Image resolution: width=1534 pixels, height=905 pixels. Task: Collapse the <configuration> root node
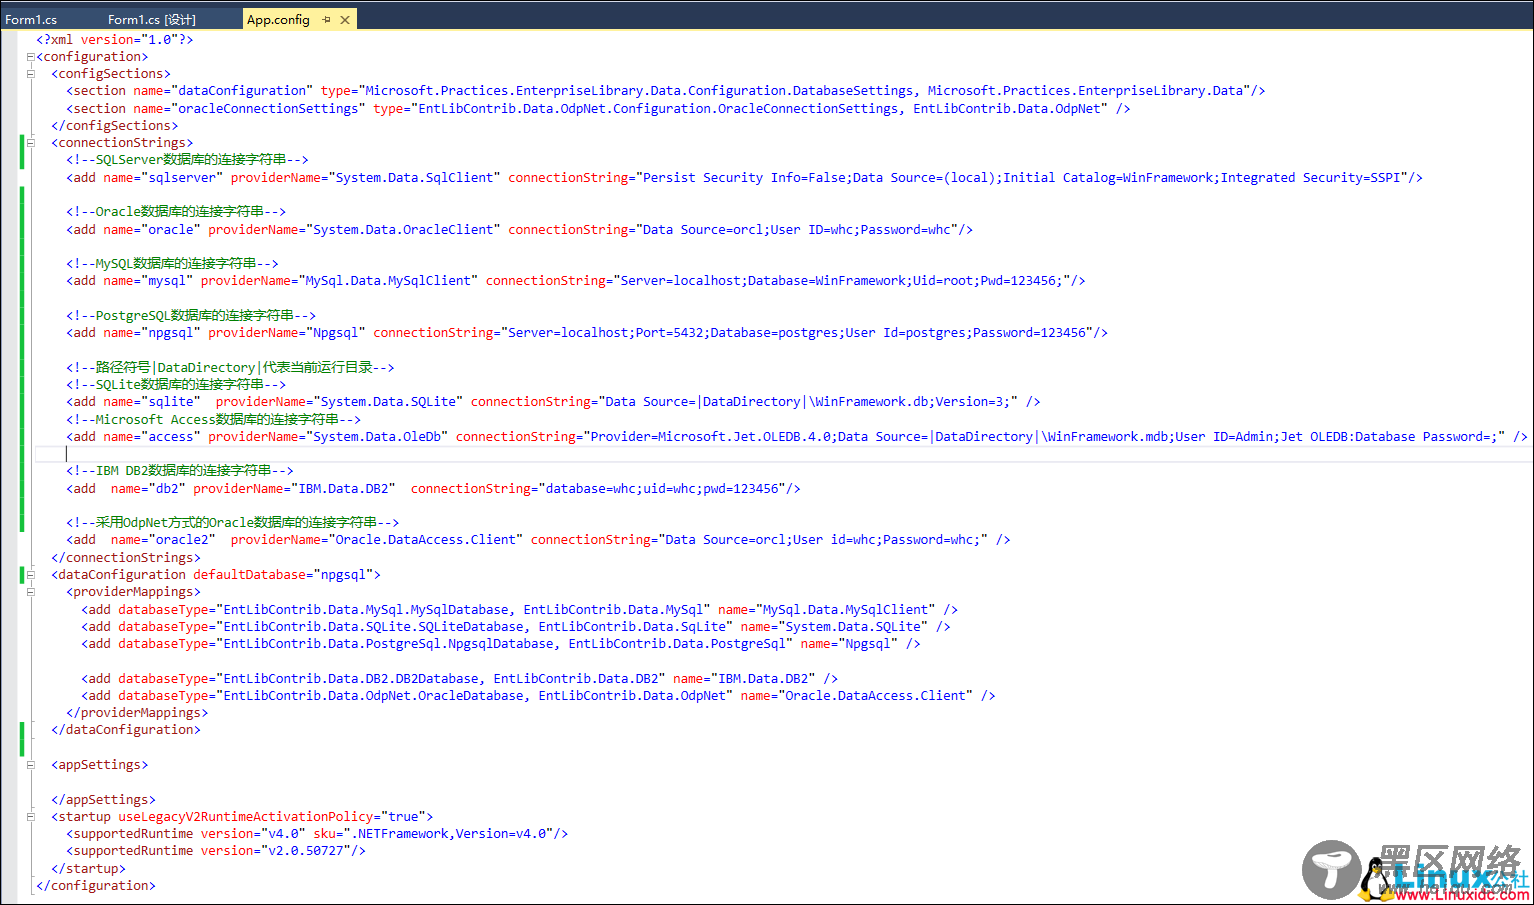(x=30, y=57)
